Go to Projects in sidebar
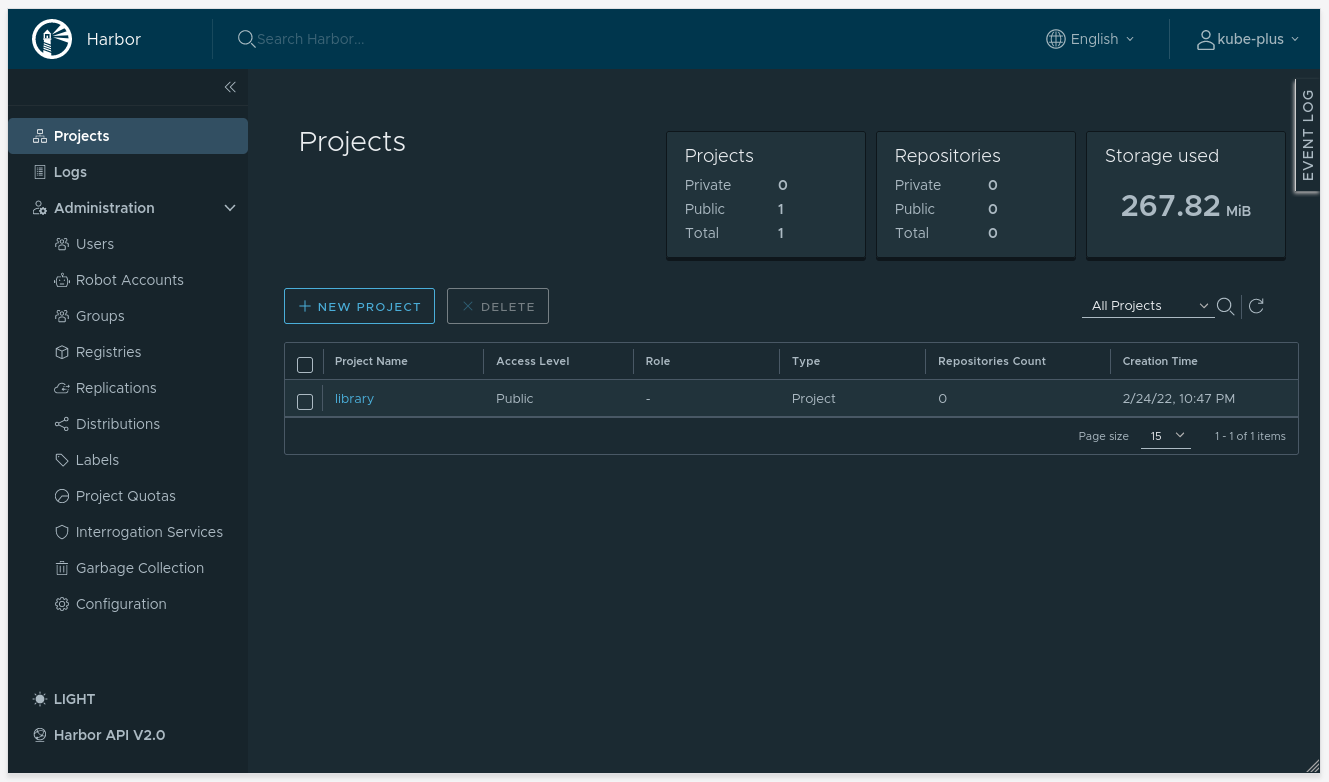 128,136
